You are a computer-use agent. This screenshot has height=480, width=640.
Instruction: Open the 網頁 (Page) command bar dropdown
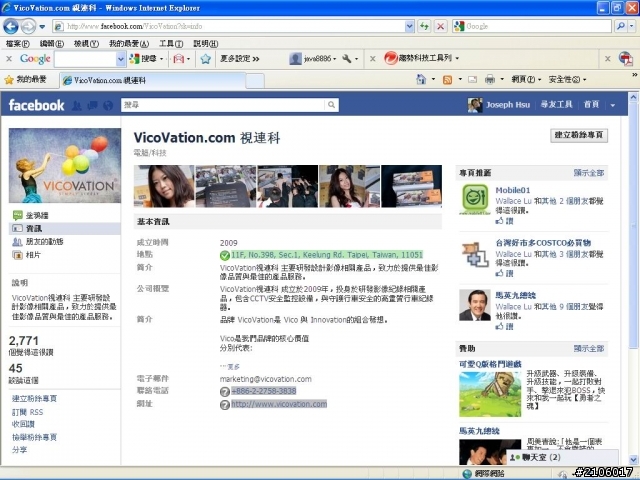point(527,80)
